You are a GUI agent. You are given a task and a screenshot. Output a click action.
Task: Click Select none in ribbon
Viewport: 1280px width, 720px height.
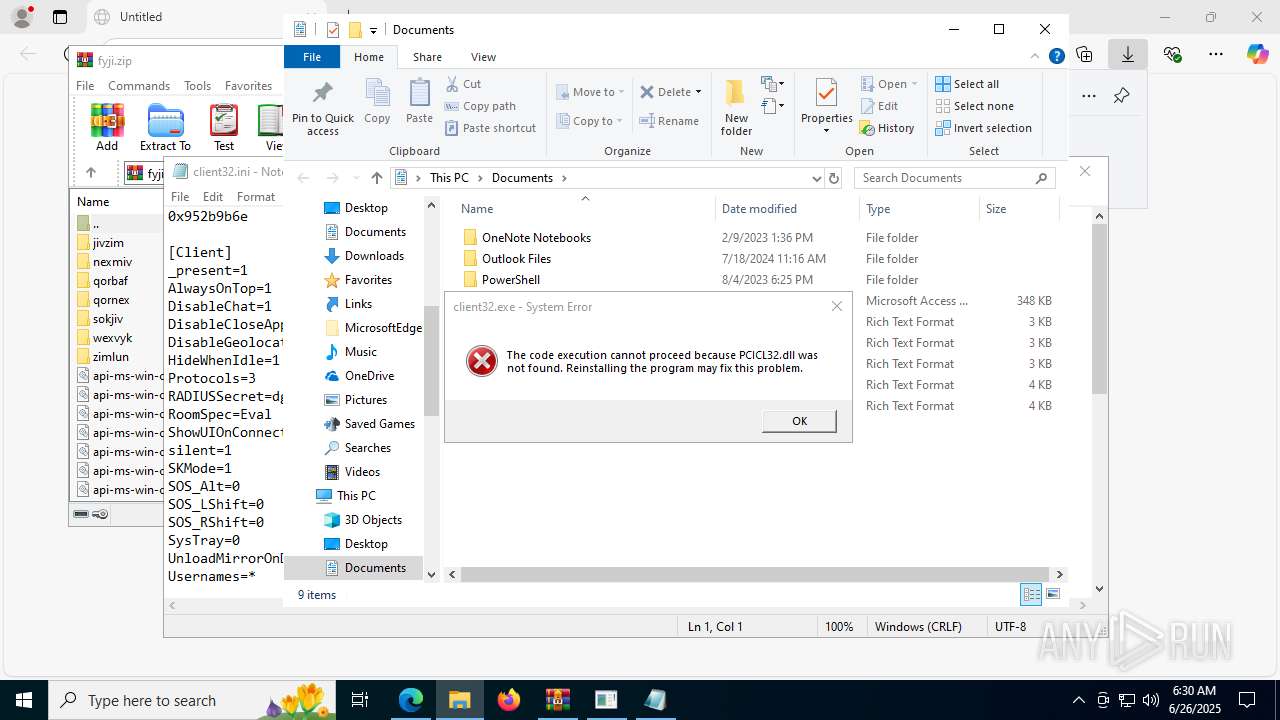[974, 106]
